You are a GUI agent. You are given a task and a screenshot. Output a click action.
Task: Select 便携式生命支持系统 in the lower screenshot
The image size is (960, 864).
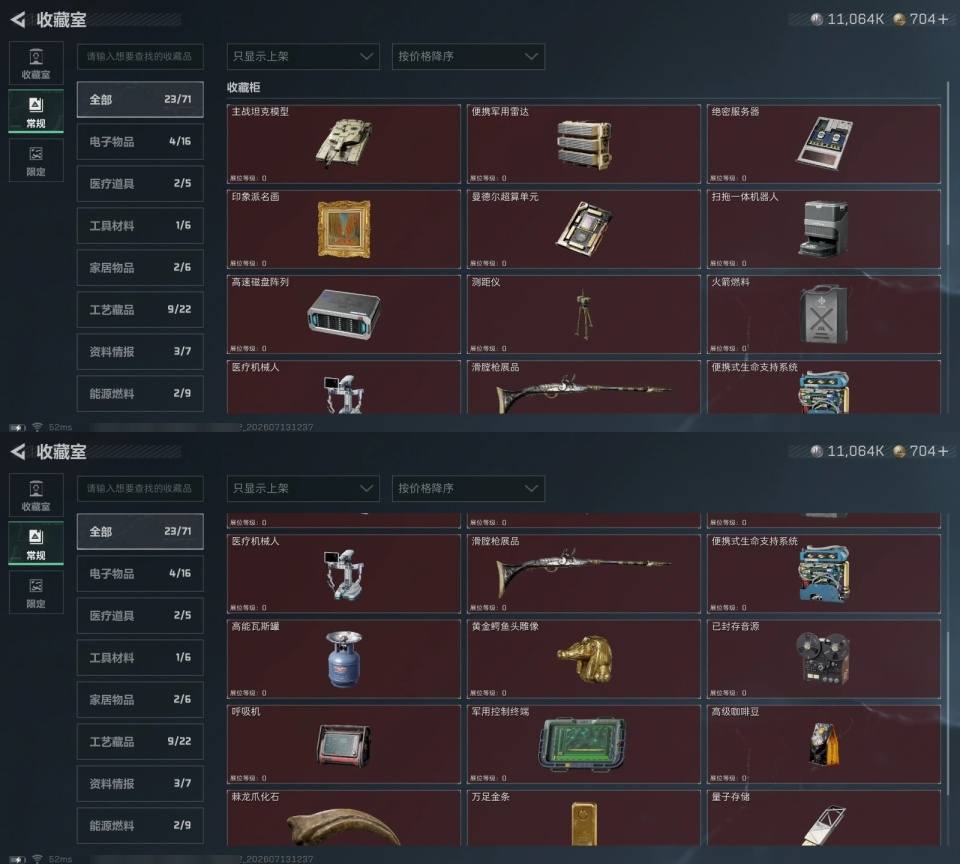click(x=823, y=574)
